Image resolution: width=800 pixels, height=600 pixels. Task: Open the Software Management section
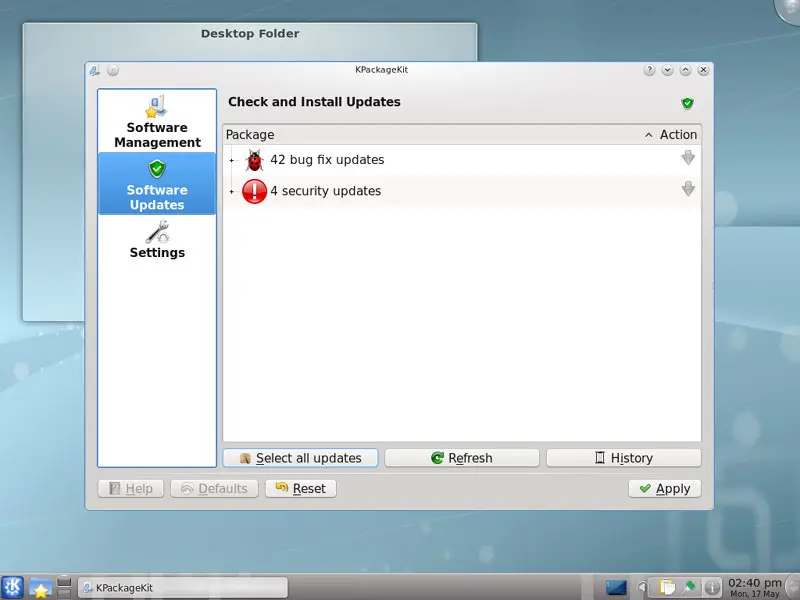157,121
